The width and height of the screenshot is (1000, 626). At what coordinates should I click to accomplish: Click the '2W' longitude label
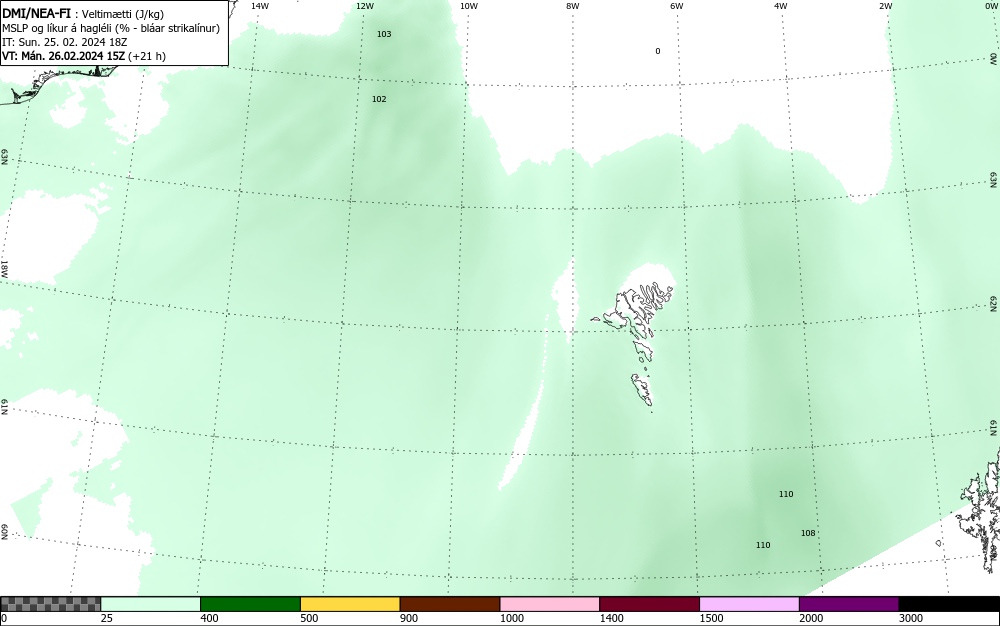pos(885,6)
